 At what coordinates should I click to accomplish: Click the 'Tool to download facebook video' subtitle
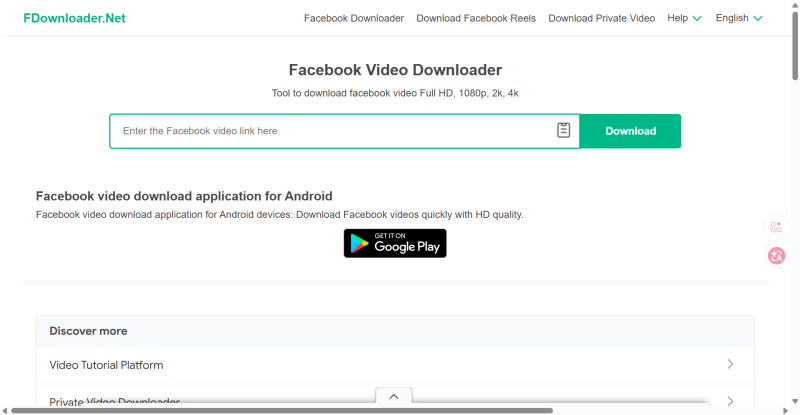tap(395, 93)
